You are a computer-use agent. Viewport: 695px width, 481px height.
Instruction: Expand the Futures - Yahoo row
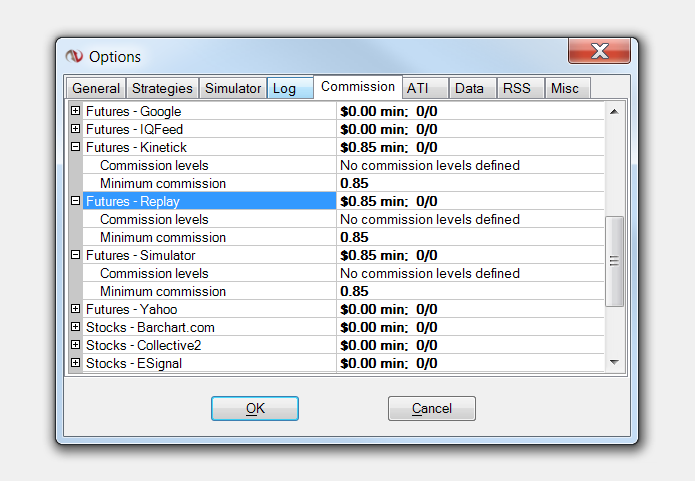click(x=76, y=309)
